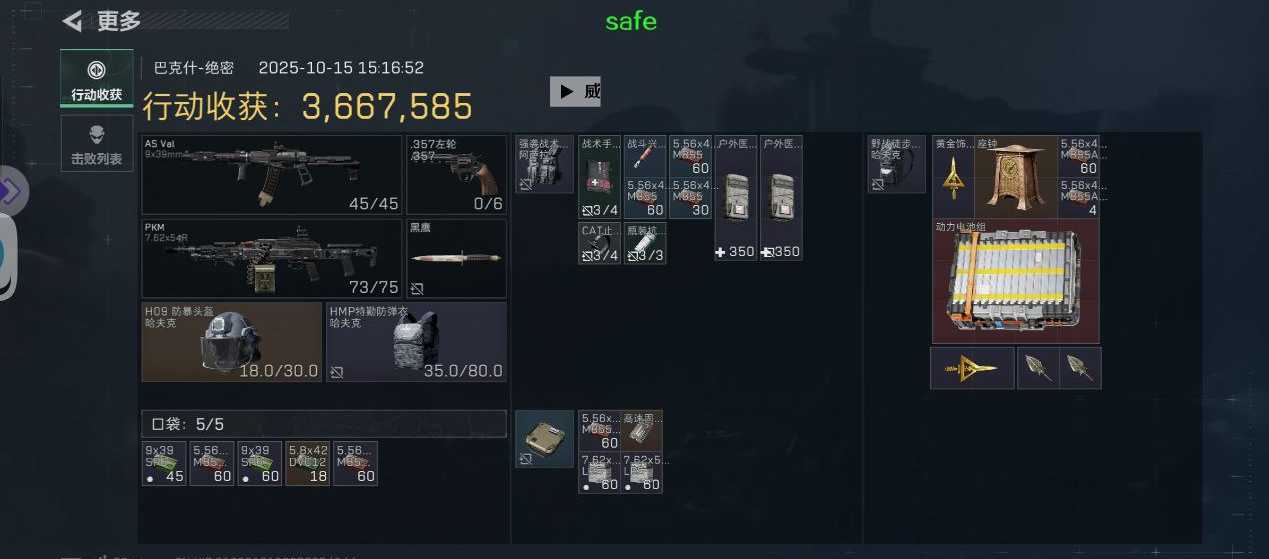Open the 行动收获 tab

96,79
